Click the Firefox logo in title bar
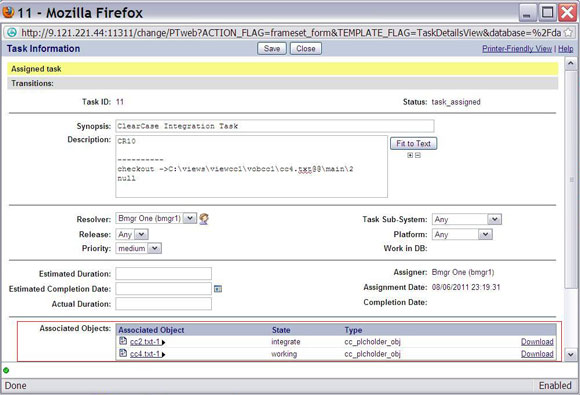Viewport: 580px width, 395px height. [8, 12]
